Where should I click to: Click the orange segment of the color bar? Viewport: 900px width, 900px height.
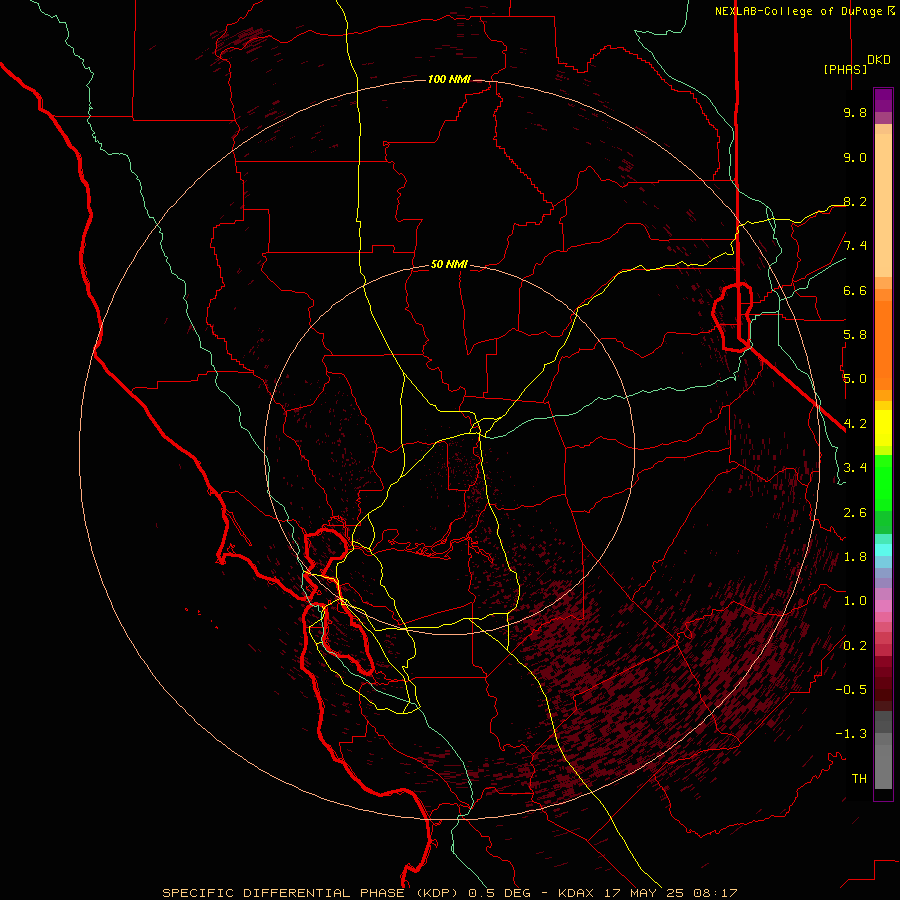(x=883, y=345)
